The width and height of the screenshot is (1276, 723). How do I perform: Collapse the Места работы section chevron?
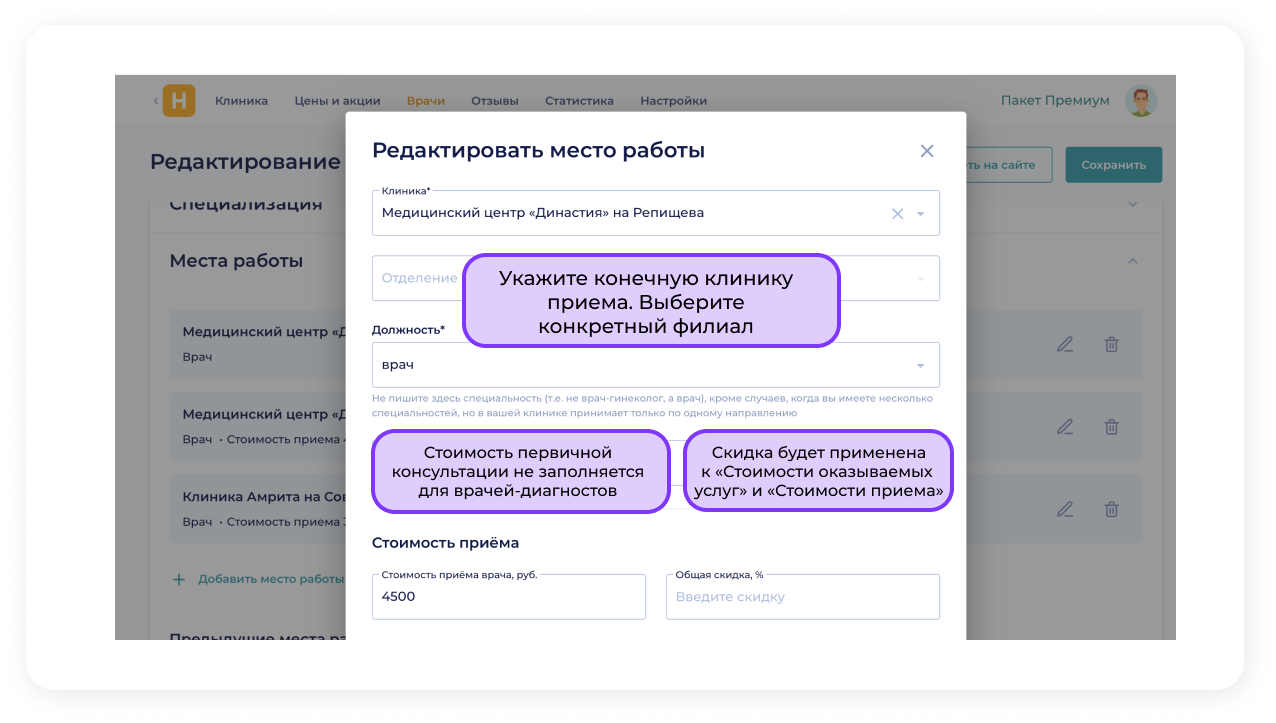[1133, 261]
